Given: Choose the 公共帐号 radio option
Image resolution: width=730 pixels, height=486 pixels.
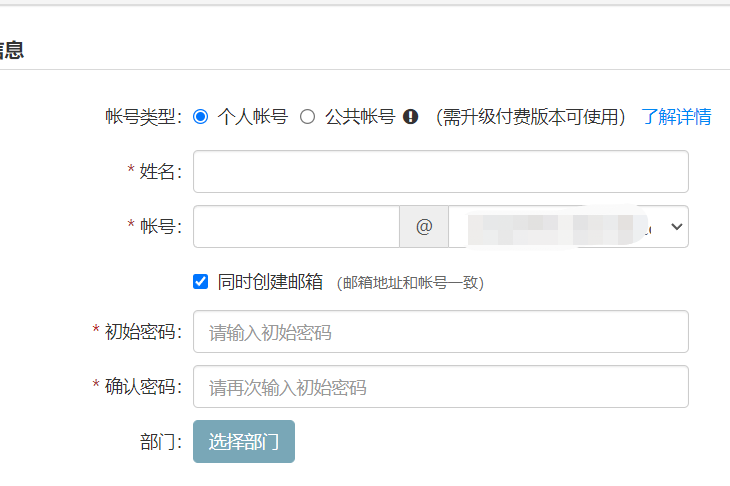Looking at the screenshot, I should [307, 117].
